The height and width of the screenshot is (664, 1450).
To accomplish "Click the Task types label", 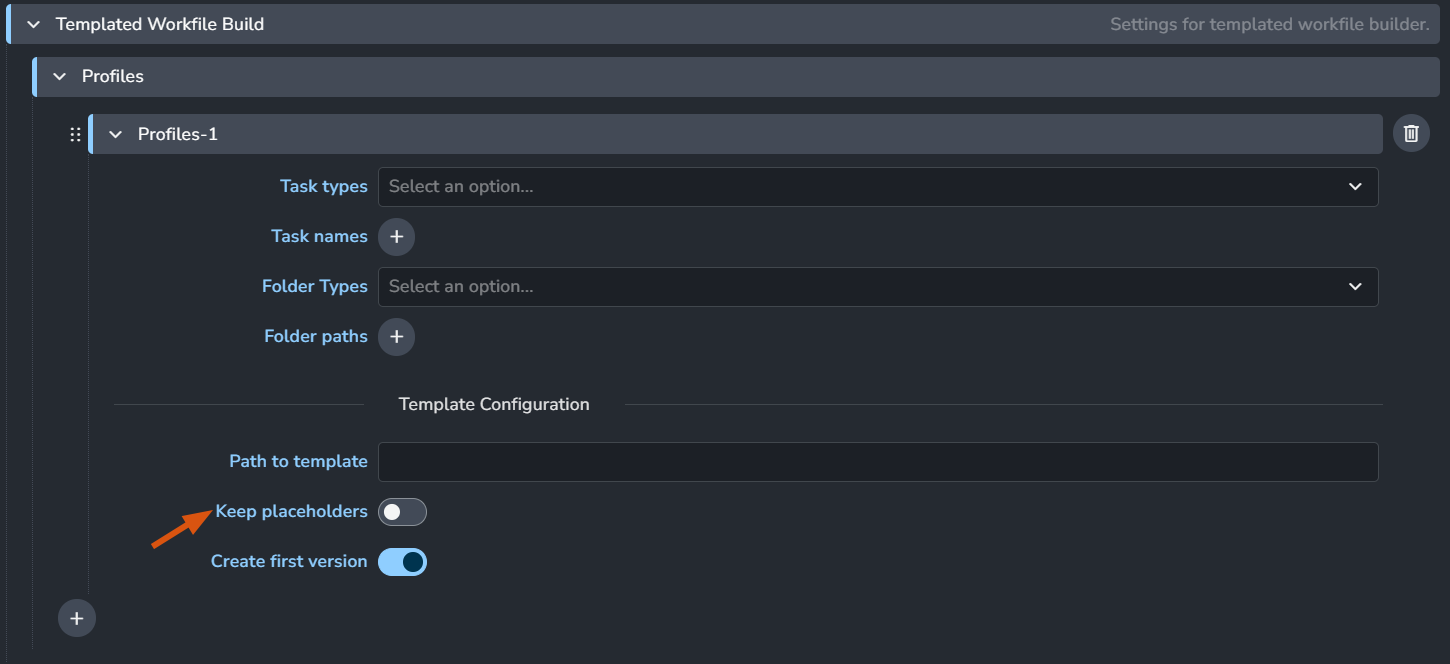I will coord(323,187).
